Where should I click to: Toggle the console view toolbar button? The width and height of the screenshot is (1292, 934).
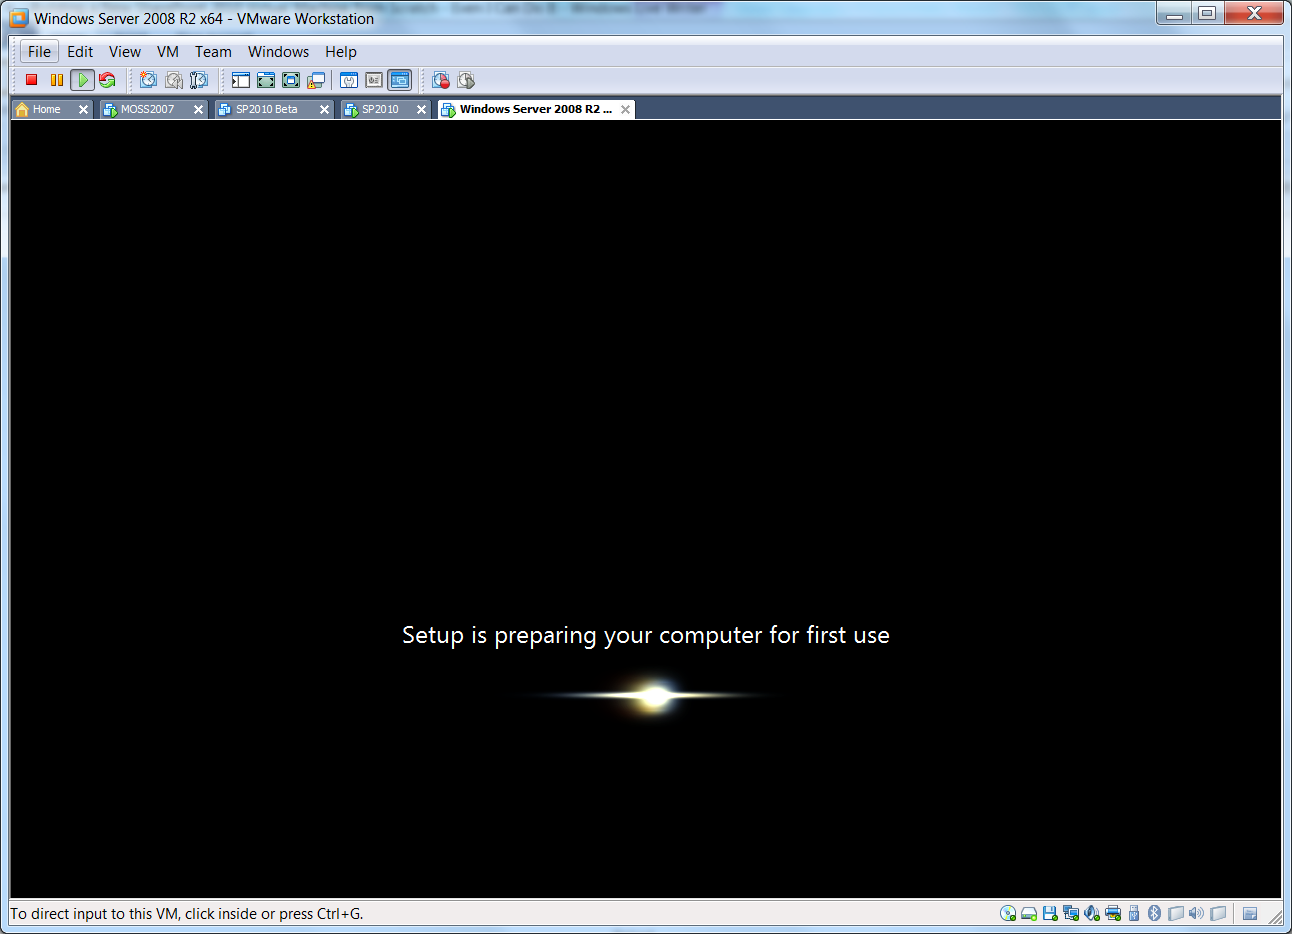coord(399,80)
